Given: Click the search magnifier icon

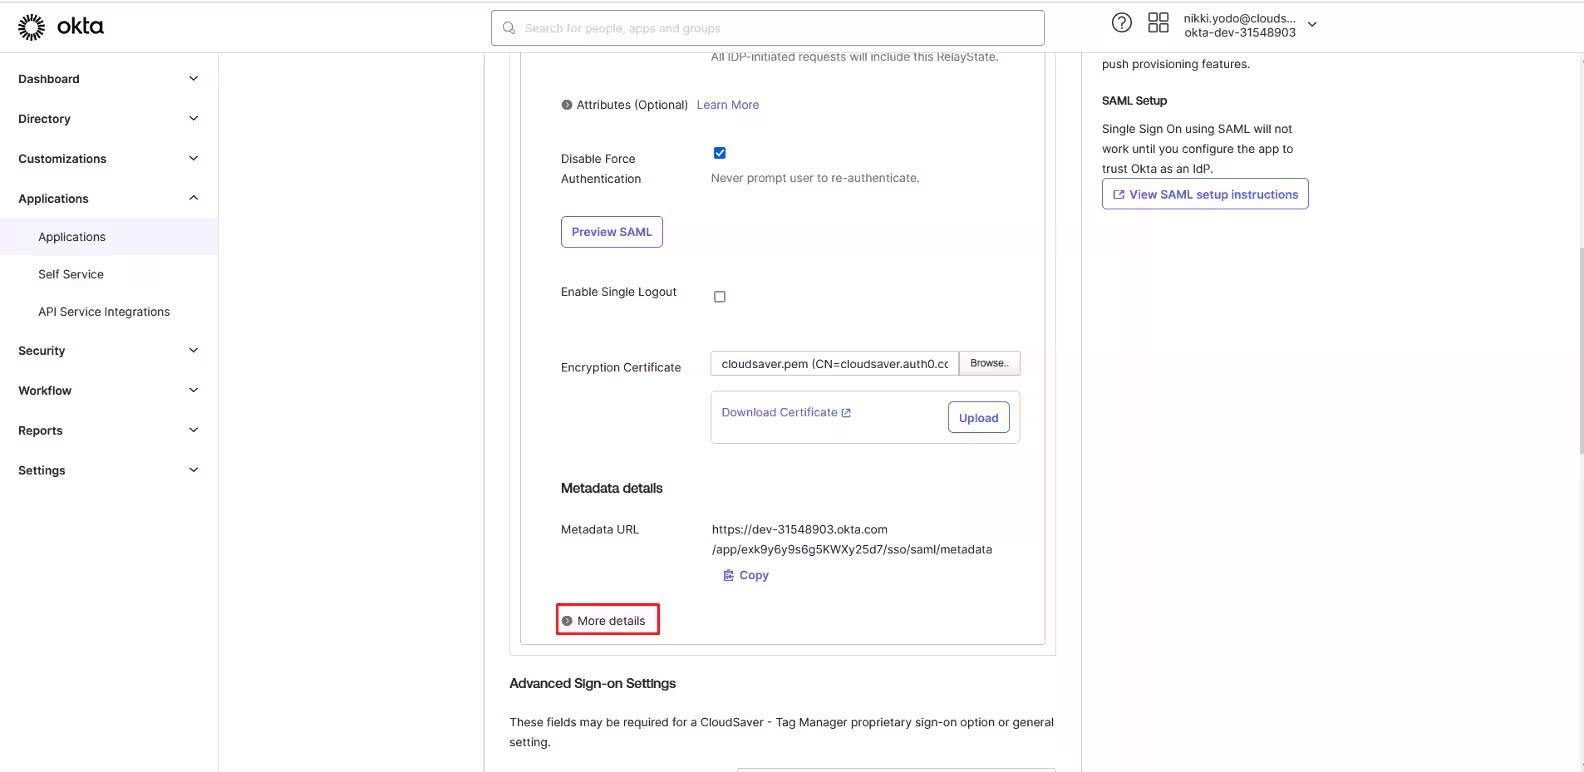Looking at the screenshot, I should click(x=509, y=28).
